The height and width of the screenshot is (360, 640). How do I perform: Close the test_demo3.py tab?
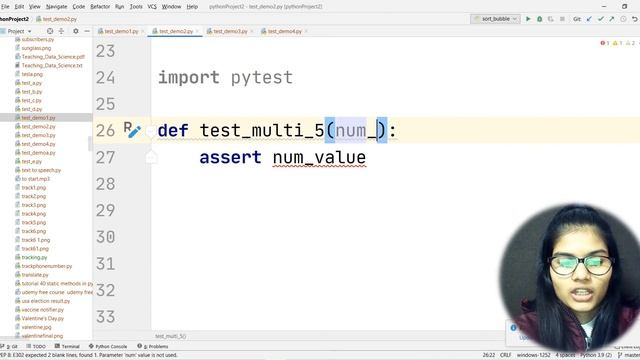tap(252, 31)
